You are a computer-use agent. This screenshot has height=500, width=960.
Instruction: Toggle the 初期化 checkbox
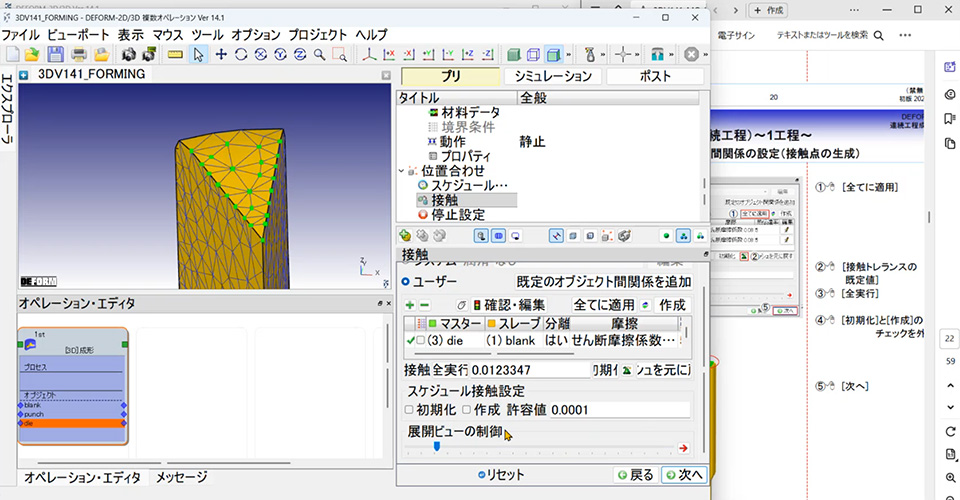(409, 409)
